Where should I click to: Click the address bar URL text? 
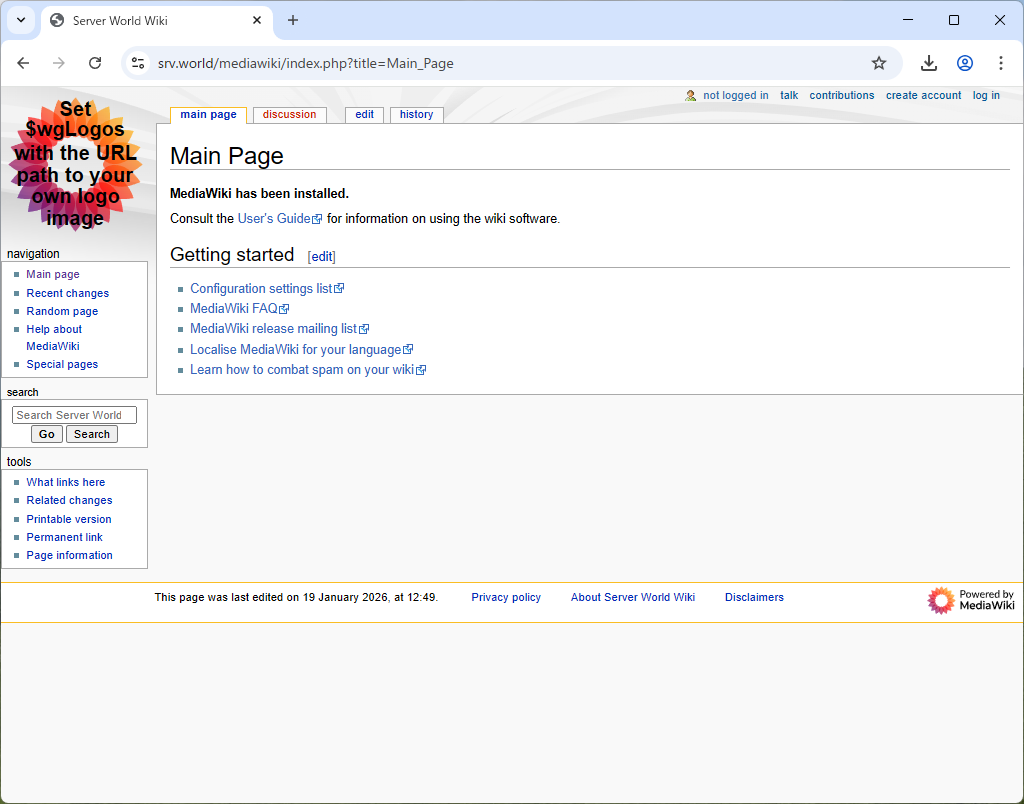tap(306, 63)
